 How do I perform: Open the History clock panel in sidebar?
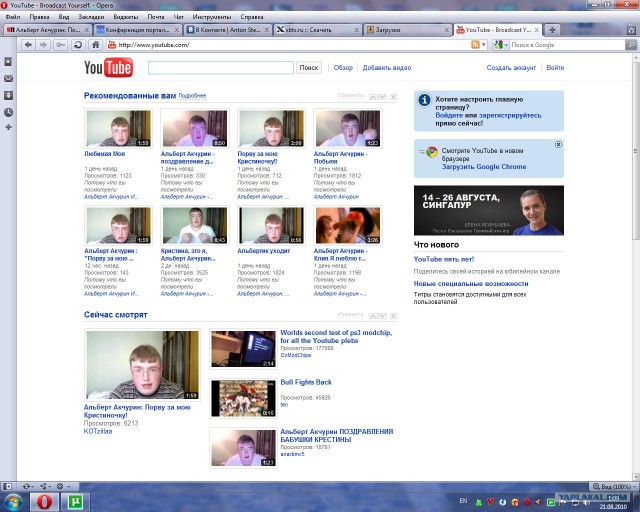click(x=8, y=112)
